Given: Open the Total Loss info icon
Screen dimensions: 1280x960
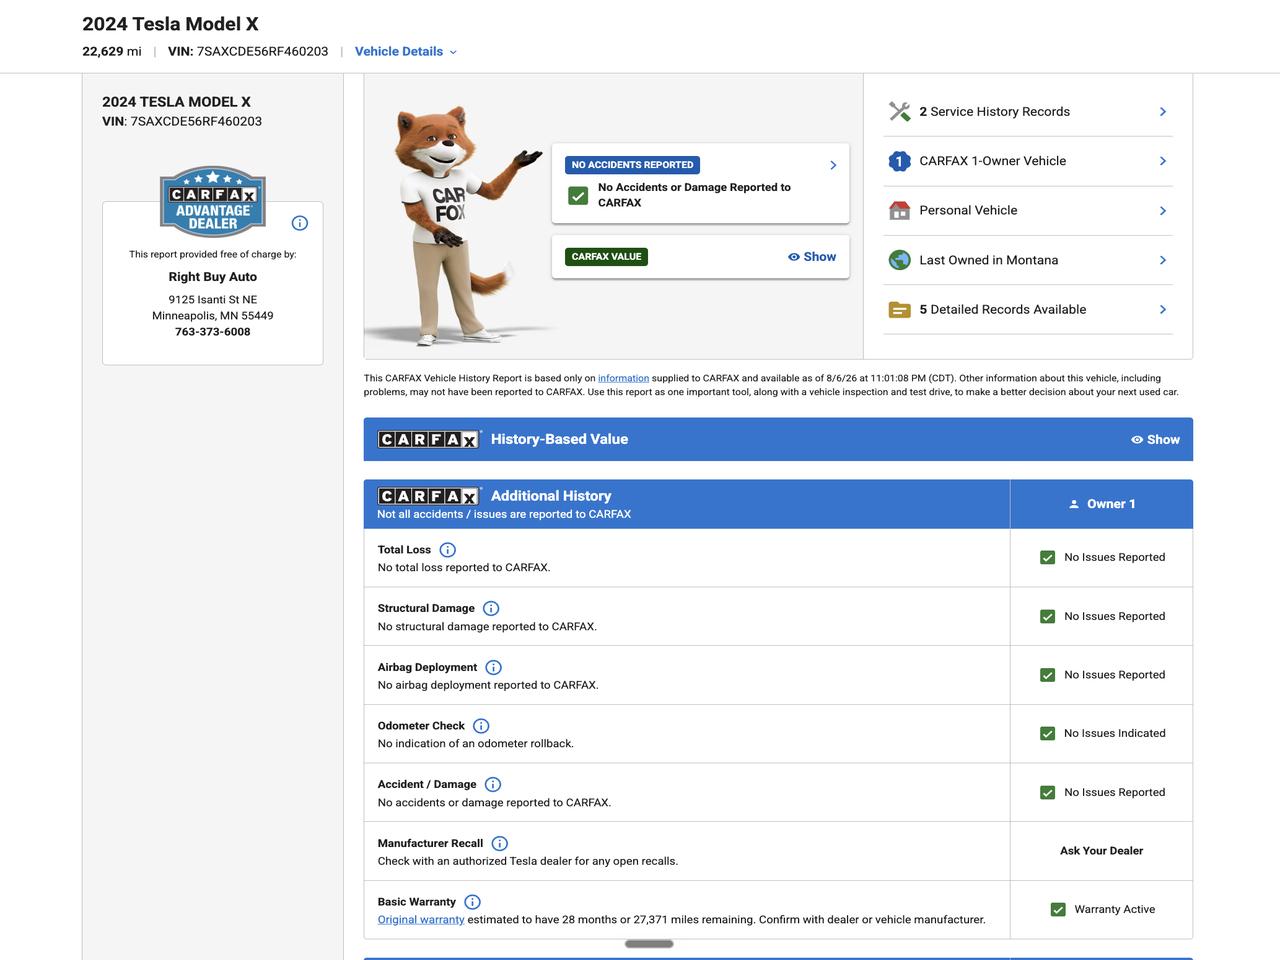Looking at the screenshot, I should click(x=448, y=550).
